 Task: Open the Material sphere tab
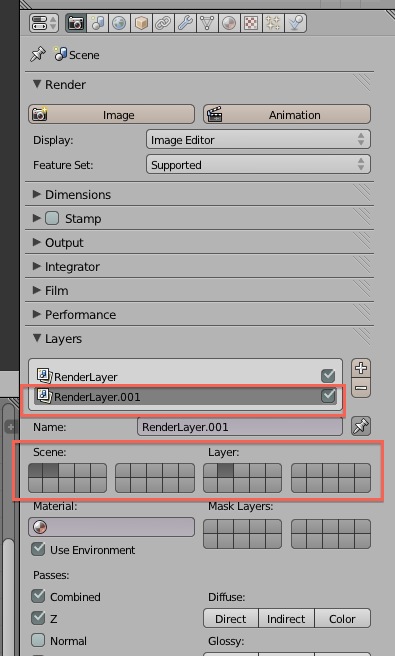(228, 23)
